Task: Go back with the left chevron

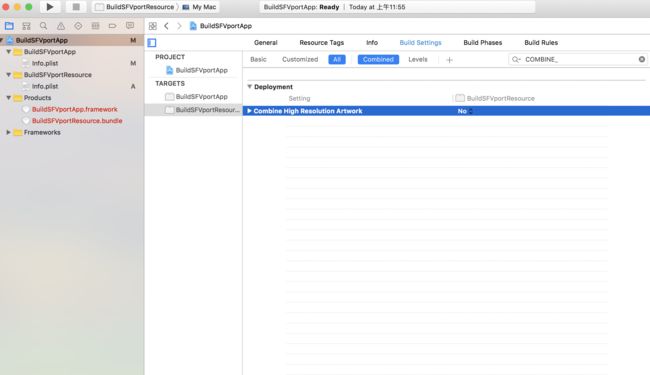Action: pyautogui.click(x=166, y=26)
